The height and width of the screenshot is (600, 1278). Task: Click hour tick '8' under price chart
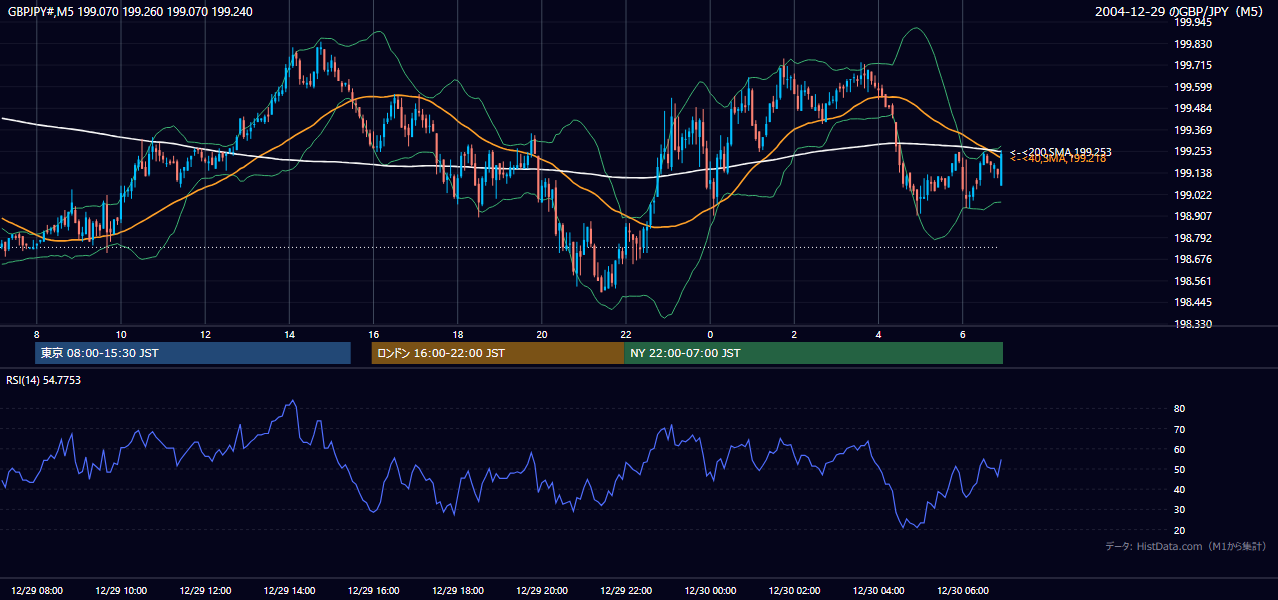(x=37, y=334)
